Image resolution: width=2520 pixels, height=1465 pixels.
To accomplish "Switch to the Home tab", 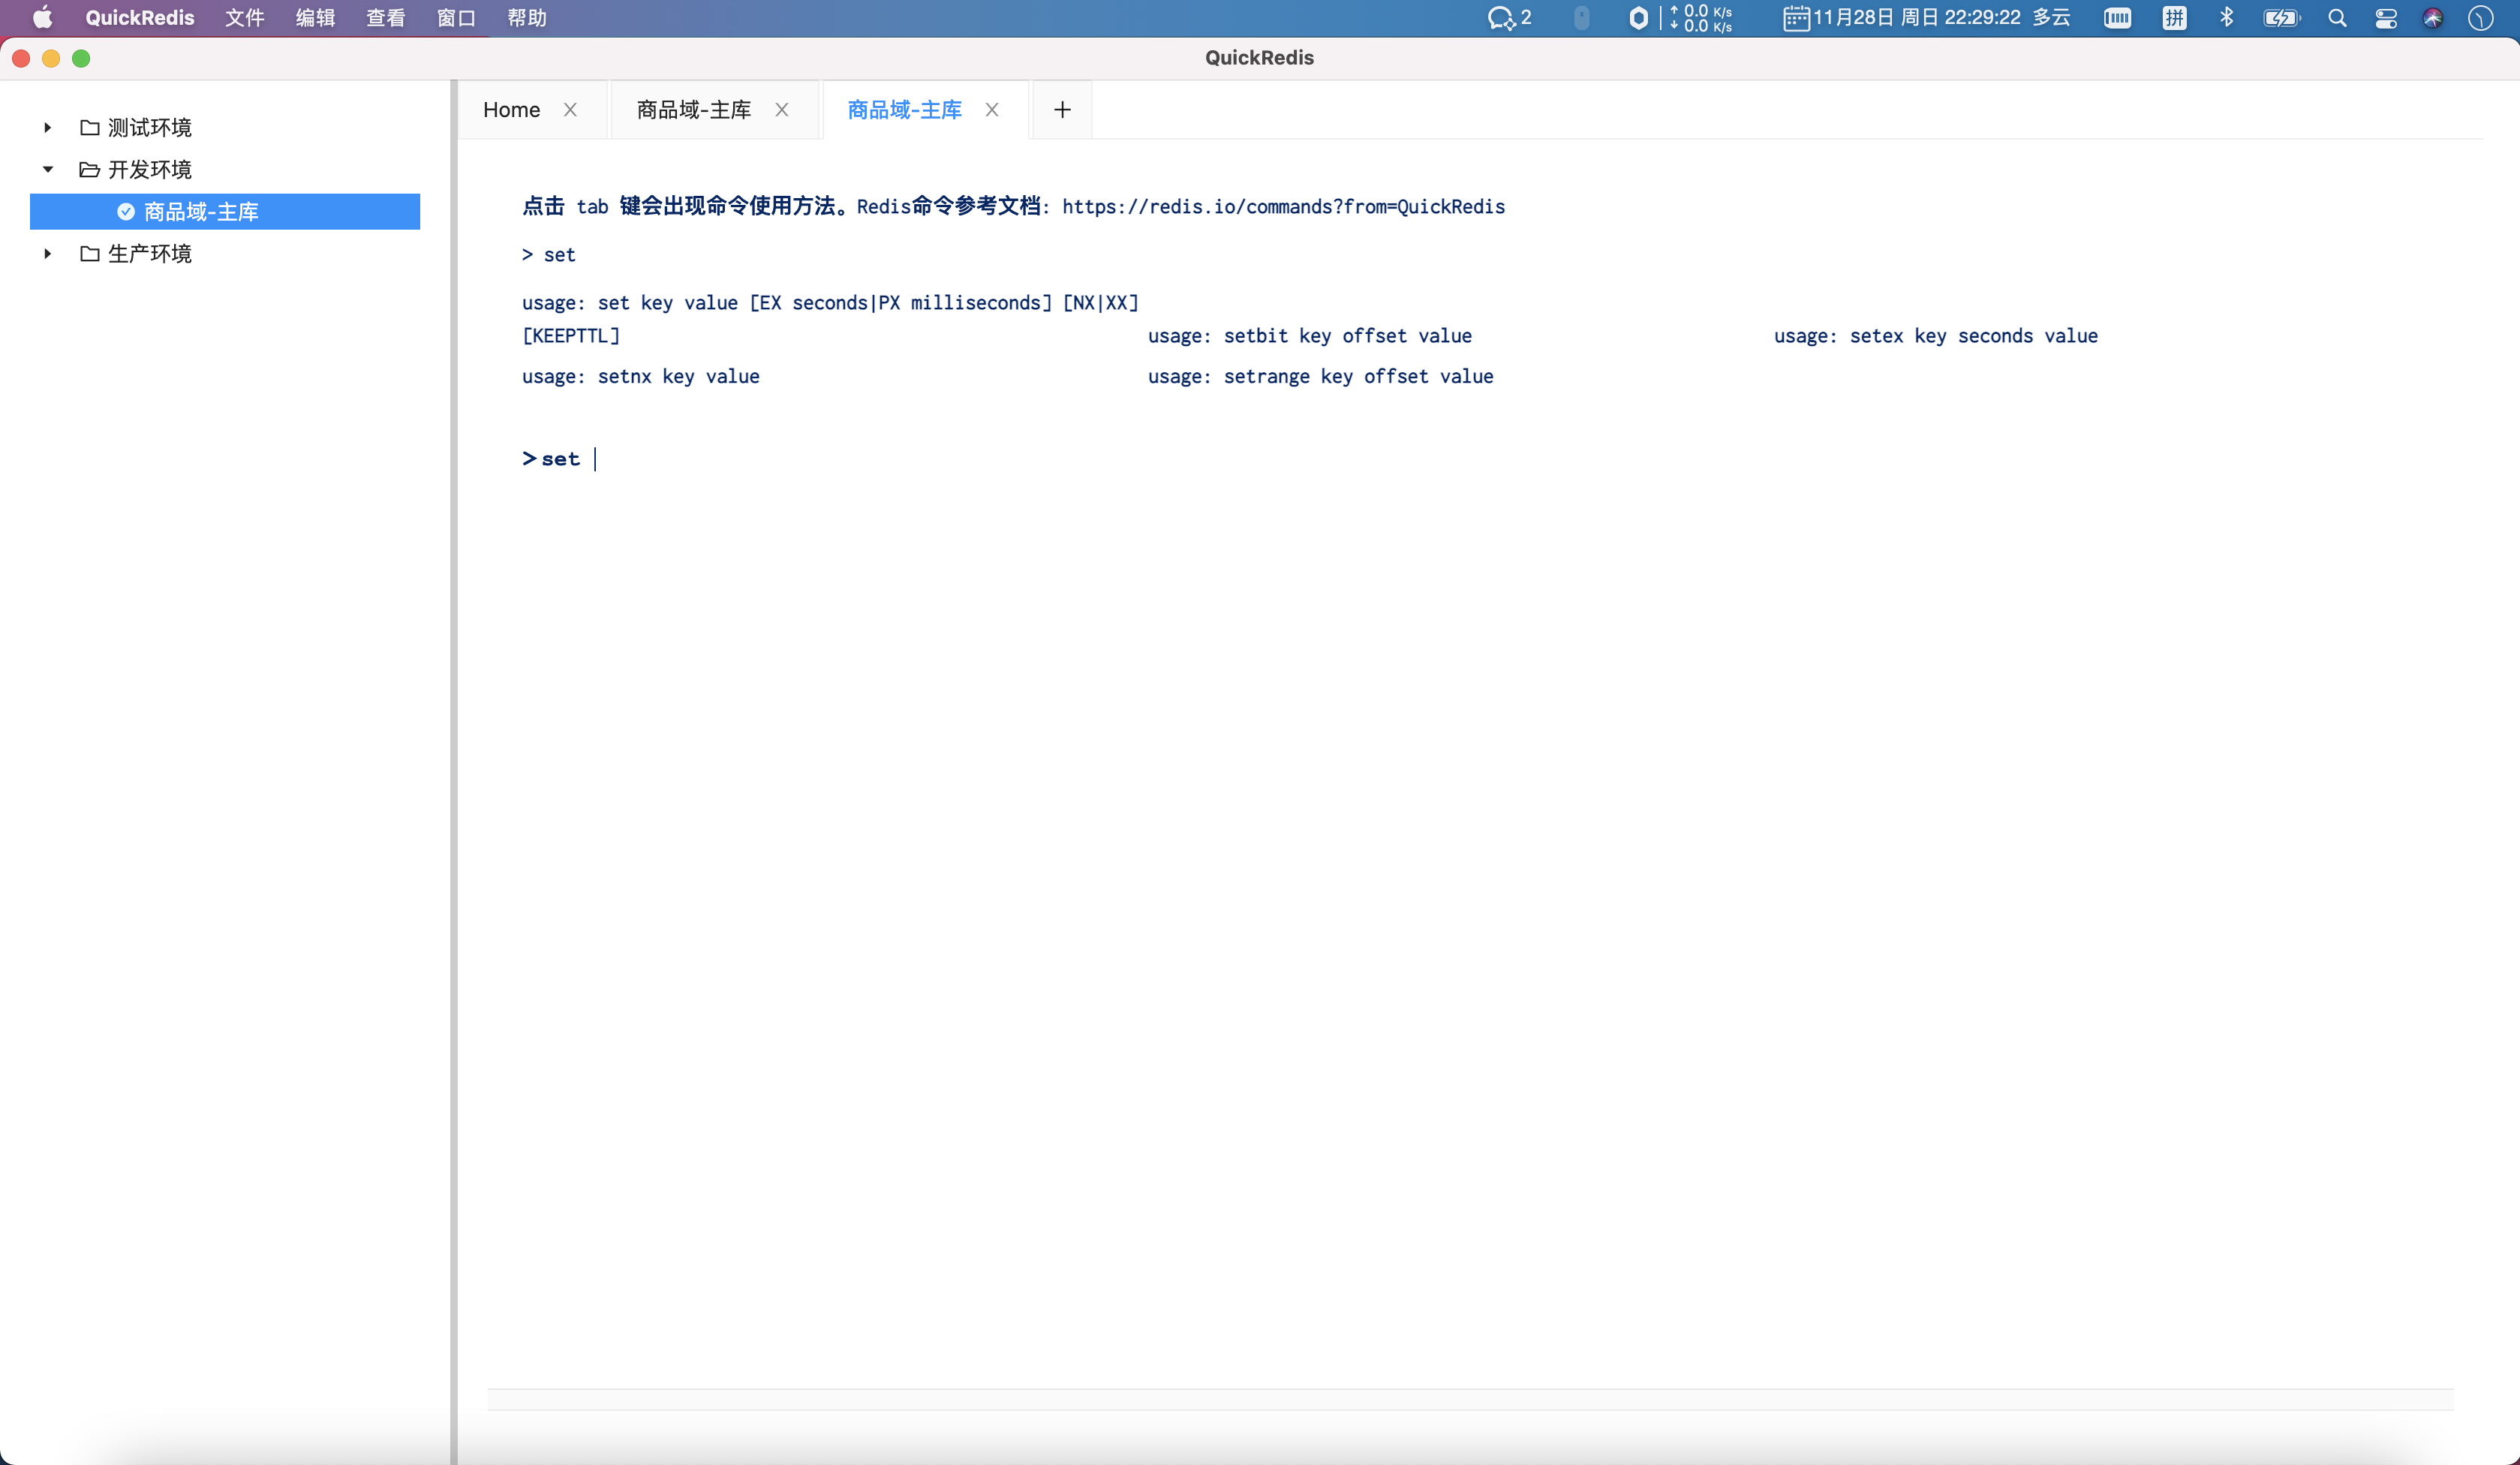I will [511, 110].
